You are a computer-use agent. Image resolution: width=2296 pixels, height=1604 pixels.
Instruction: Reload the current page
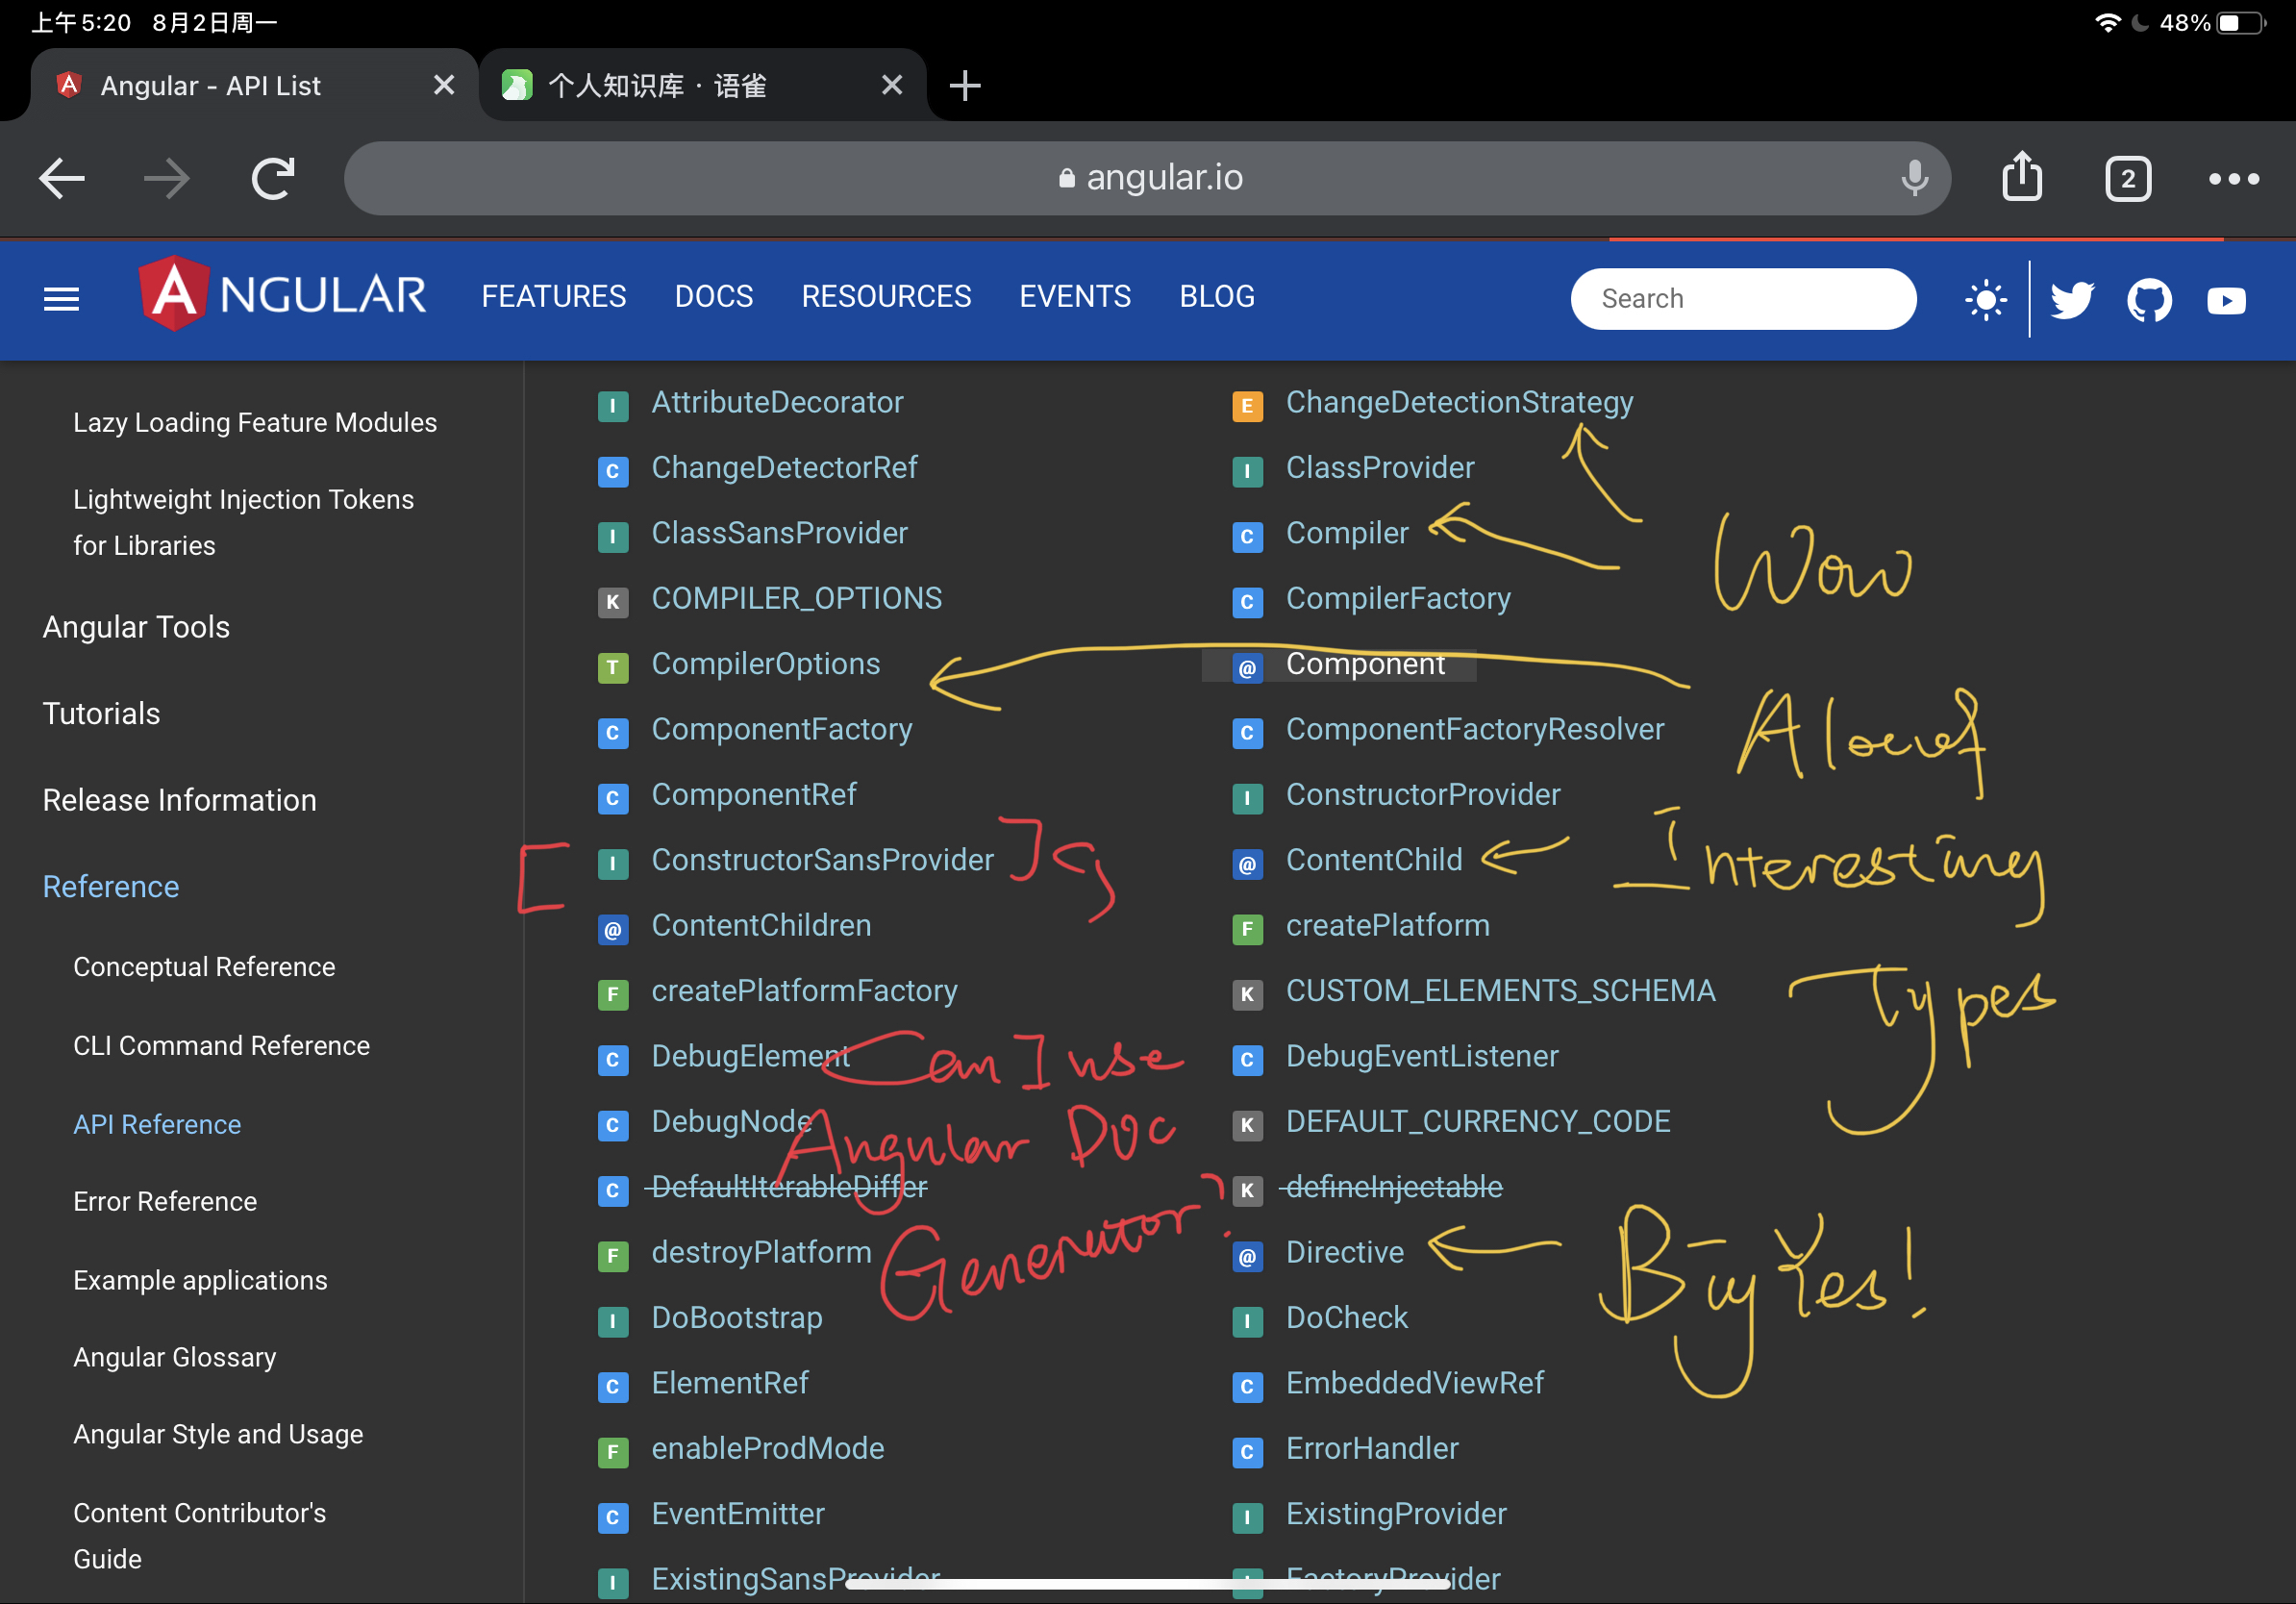273,179
